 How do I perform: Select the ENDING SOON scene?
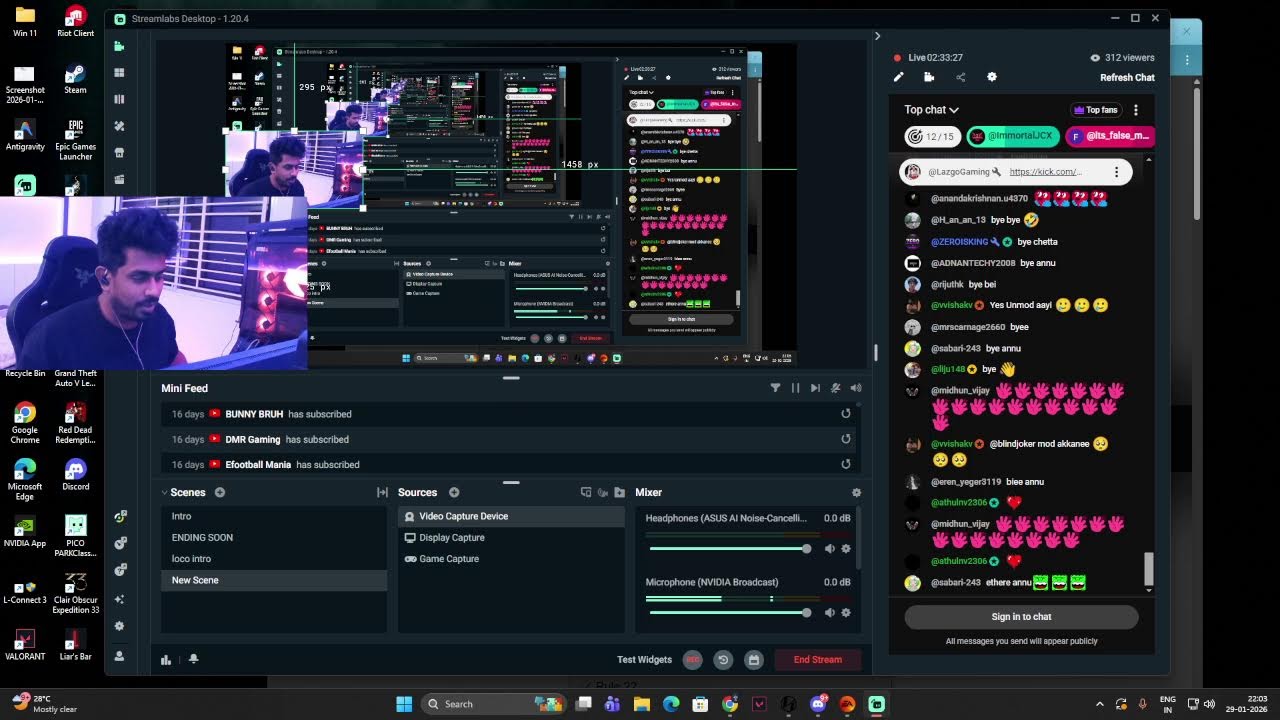pyautogui.click(x=273, y=537)
